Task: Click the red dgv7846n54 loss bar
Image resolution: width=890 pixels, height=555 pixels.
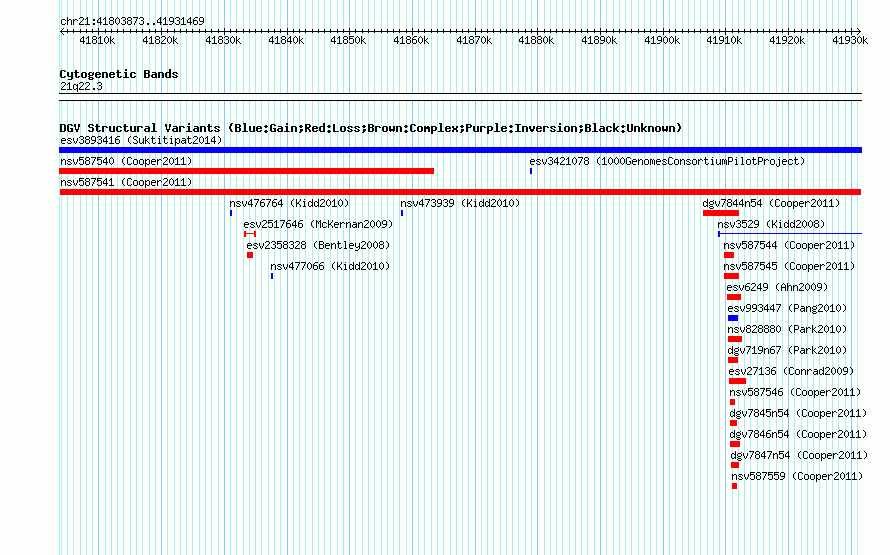Action: click(735, 444)
